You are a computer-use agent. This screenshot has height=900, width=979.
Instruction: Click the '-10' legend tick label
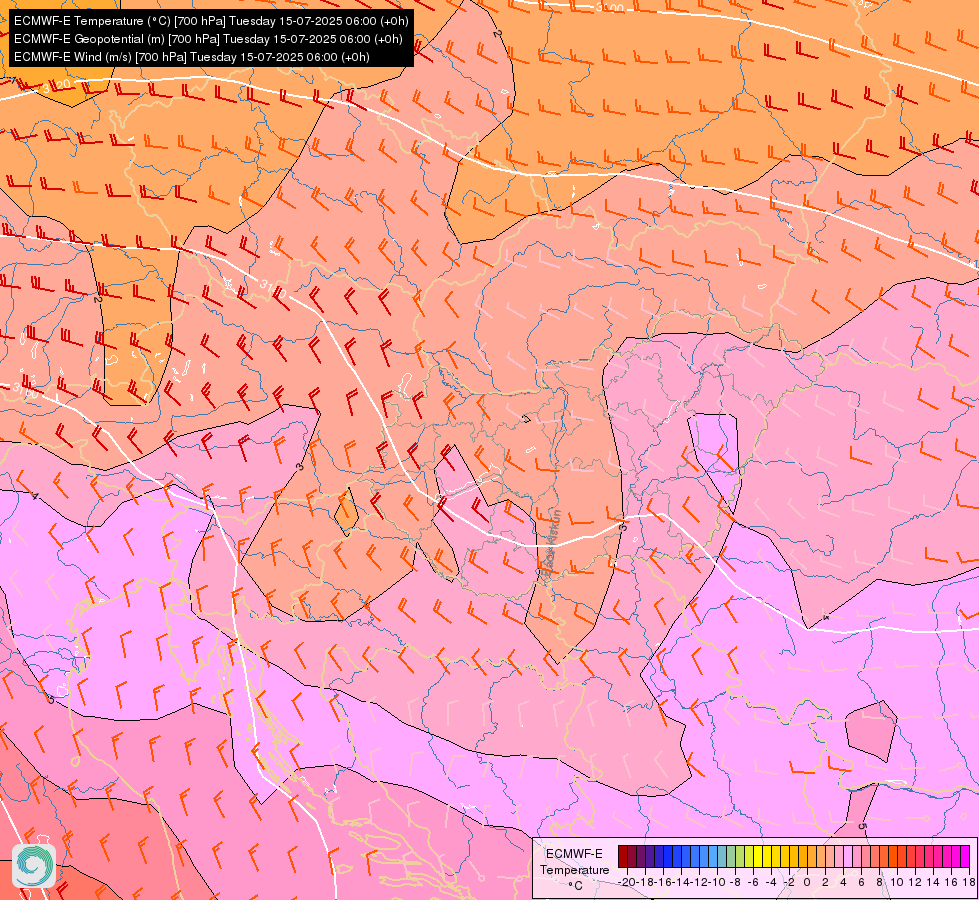coord(717,883)
